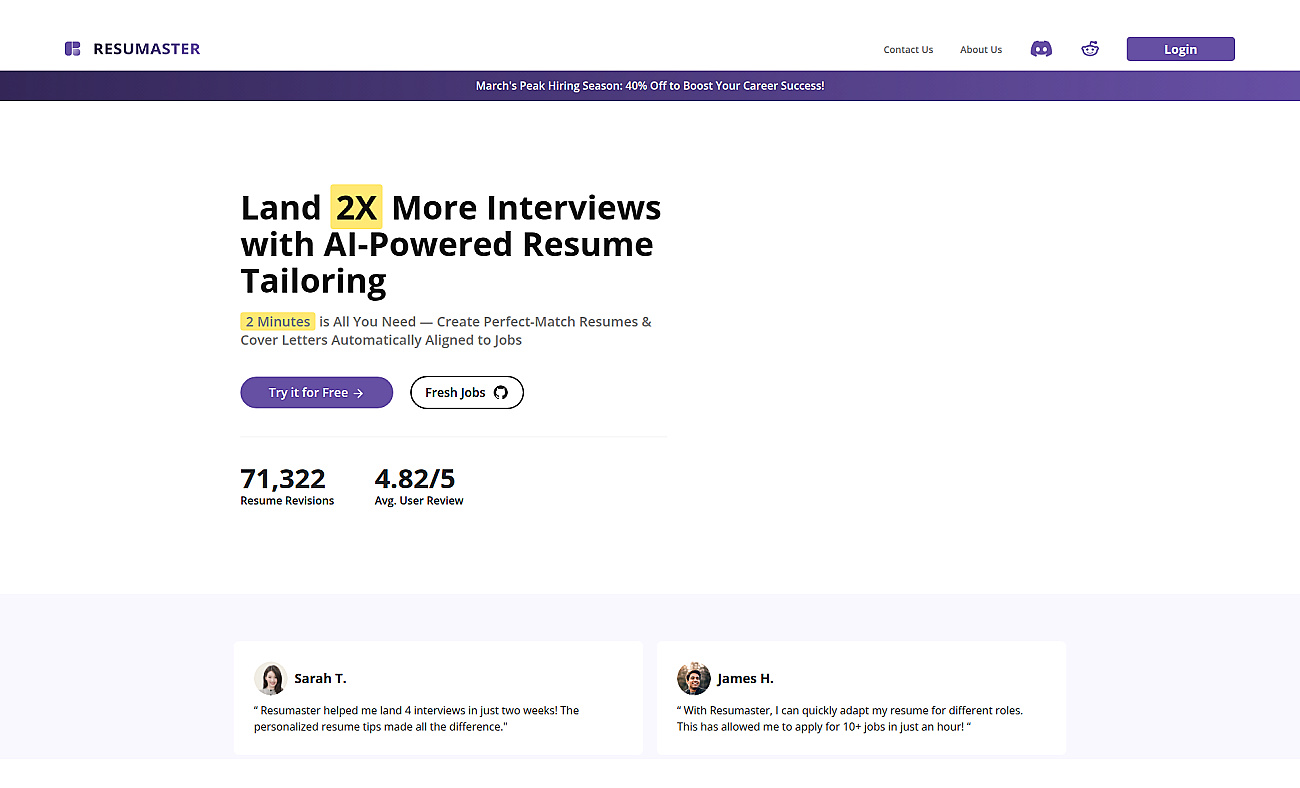The width and height of the screenshot is (1300, 788).
Task: Click the More Interviews headline text
Action: [526, 208]
